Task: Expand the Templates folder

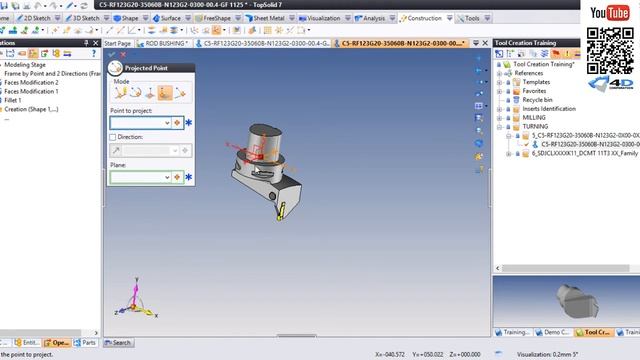Action: pyautogui.click(x=499, y=82)
